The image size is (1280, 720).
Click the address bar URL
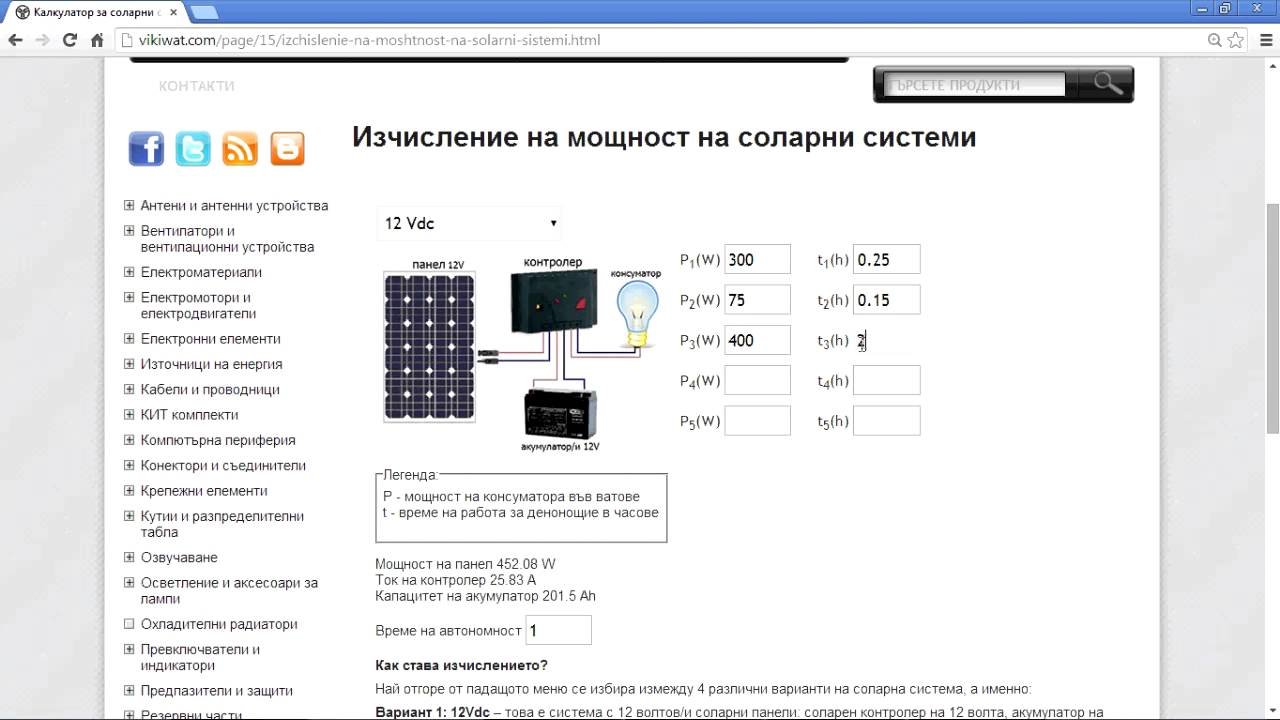[370, 41]
